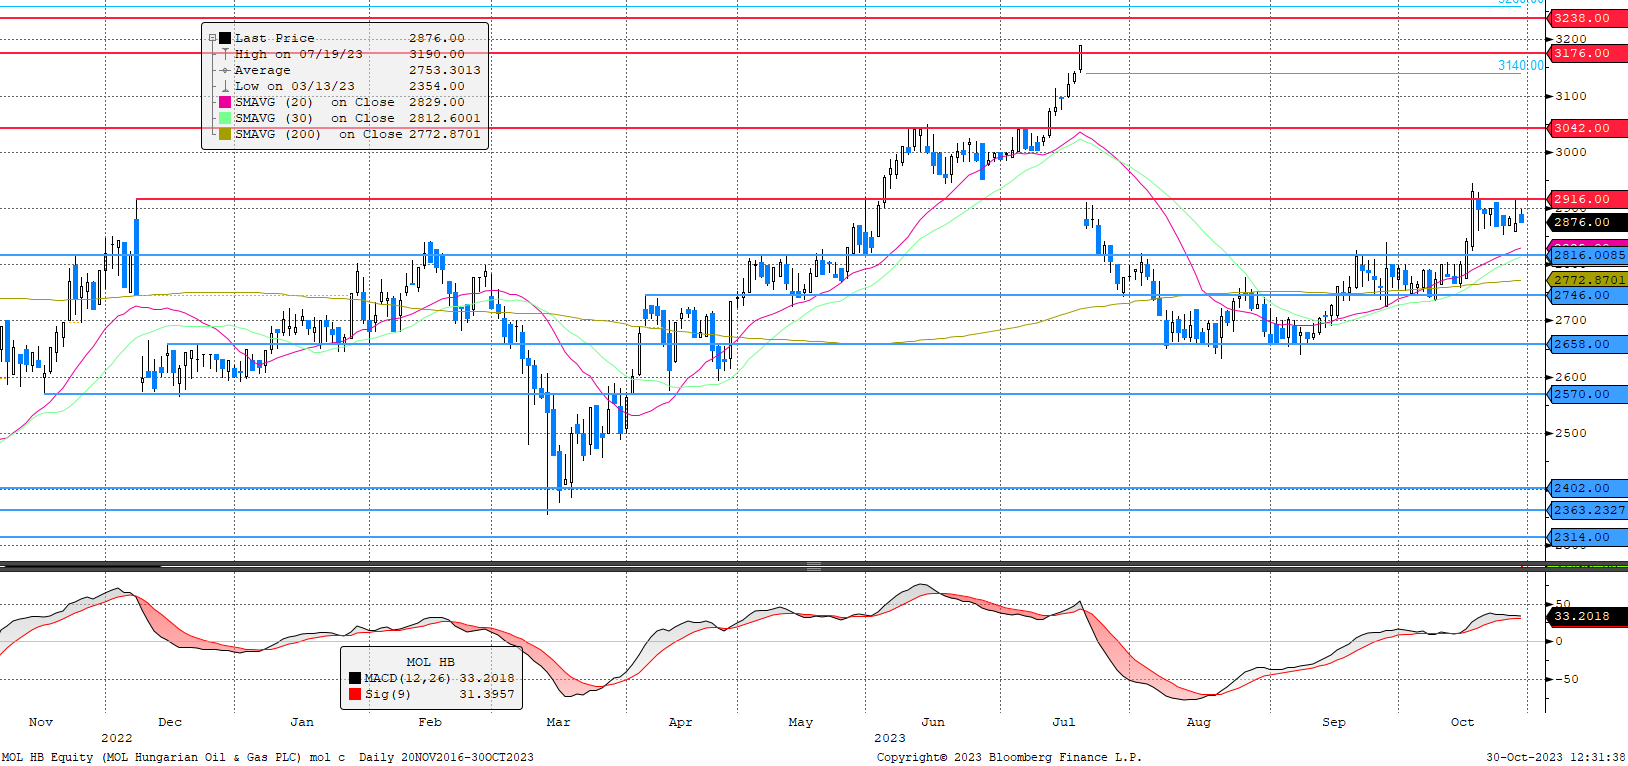Image resolution: width=1628 pixels, height=766 pixels.
Task: Click the 'Mar' month axis label
Action: coord(558,722)
